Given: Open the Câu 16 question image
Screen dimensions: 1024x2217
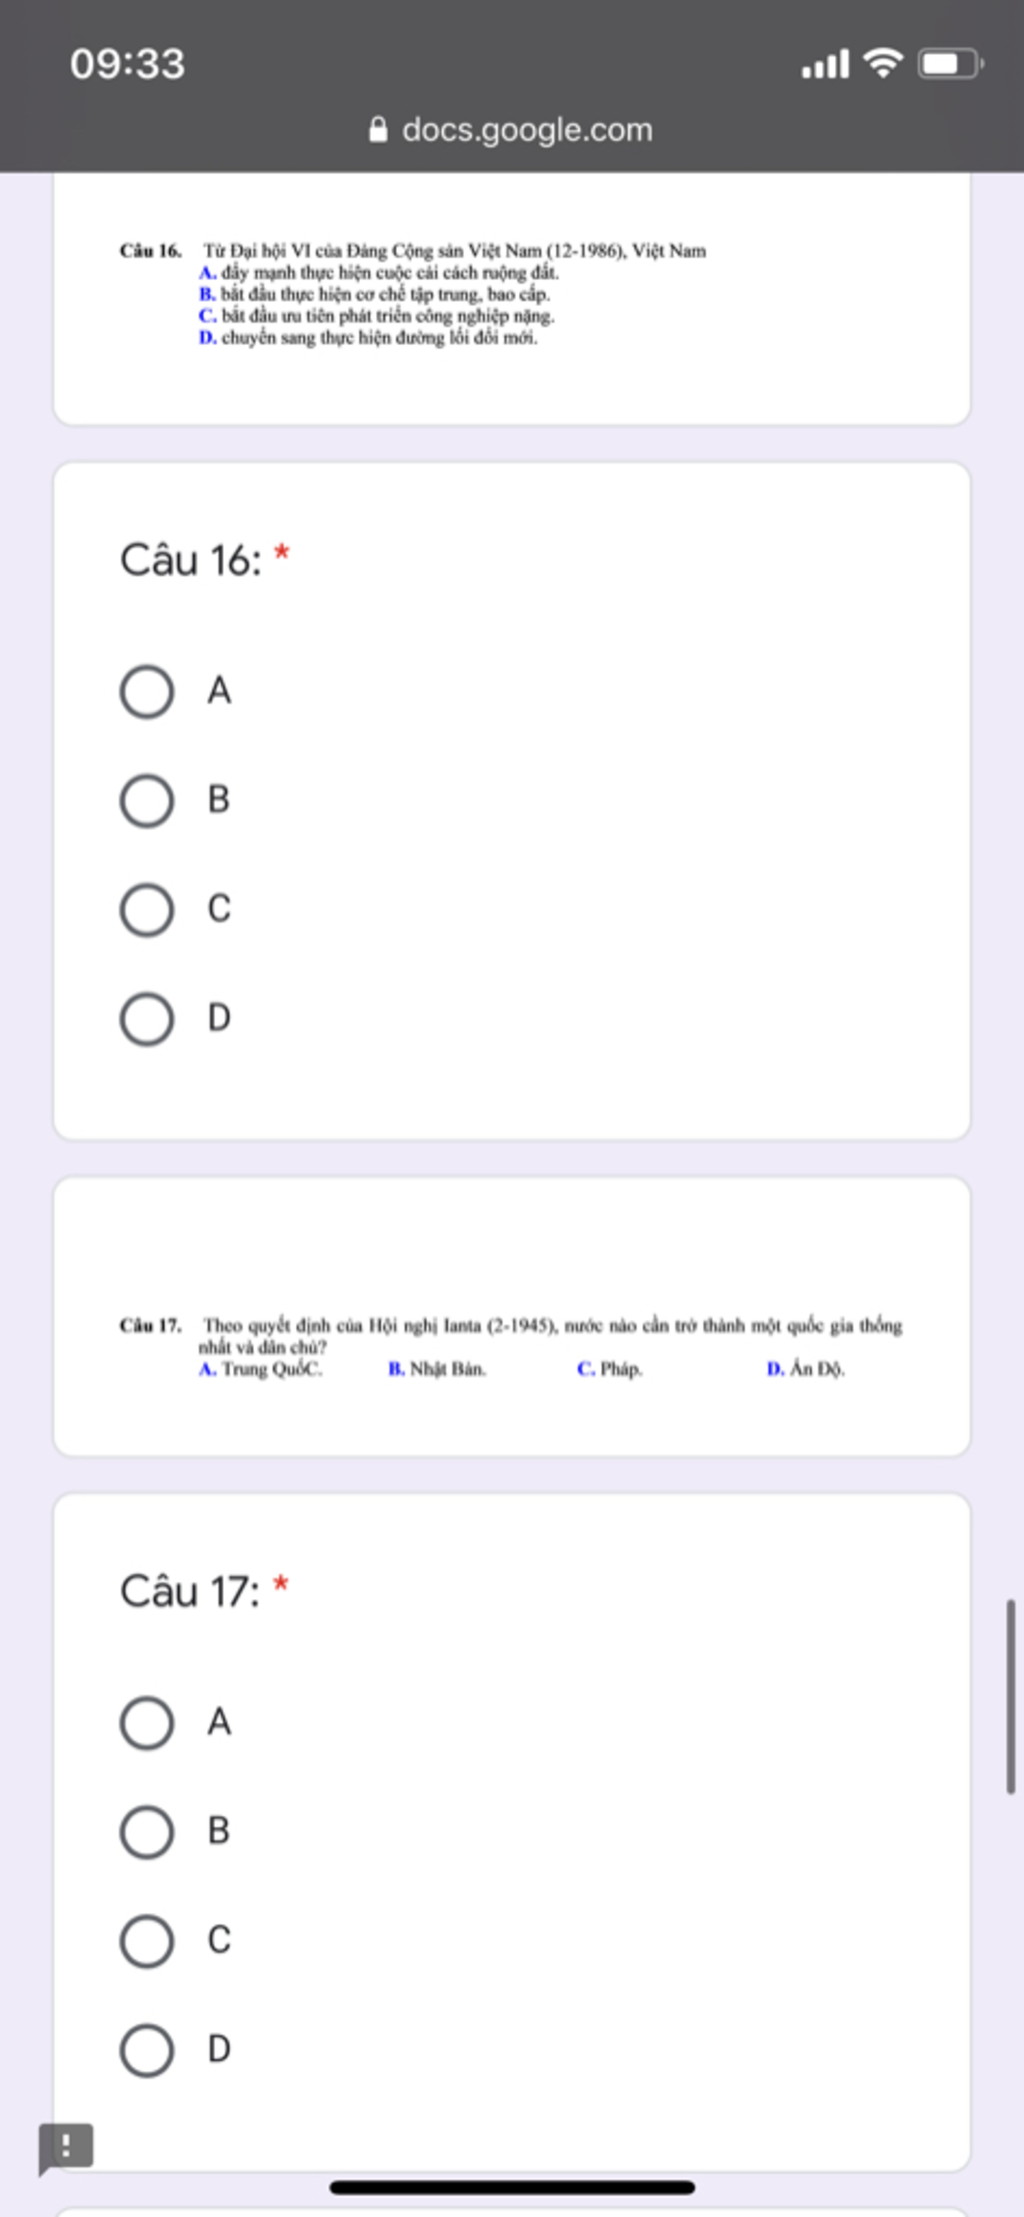Looking at the screenshot, I should click(413, 294).
